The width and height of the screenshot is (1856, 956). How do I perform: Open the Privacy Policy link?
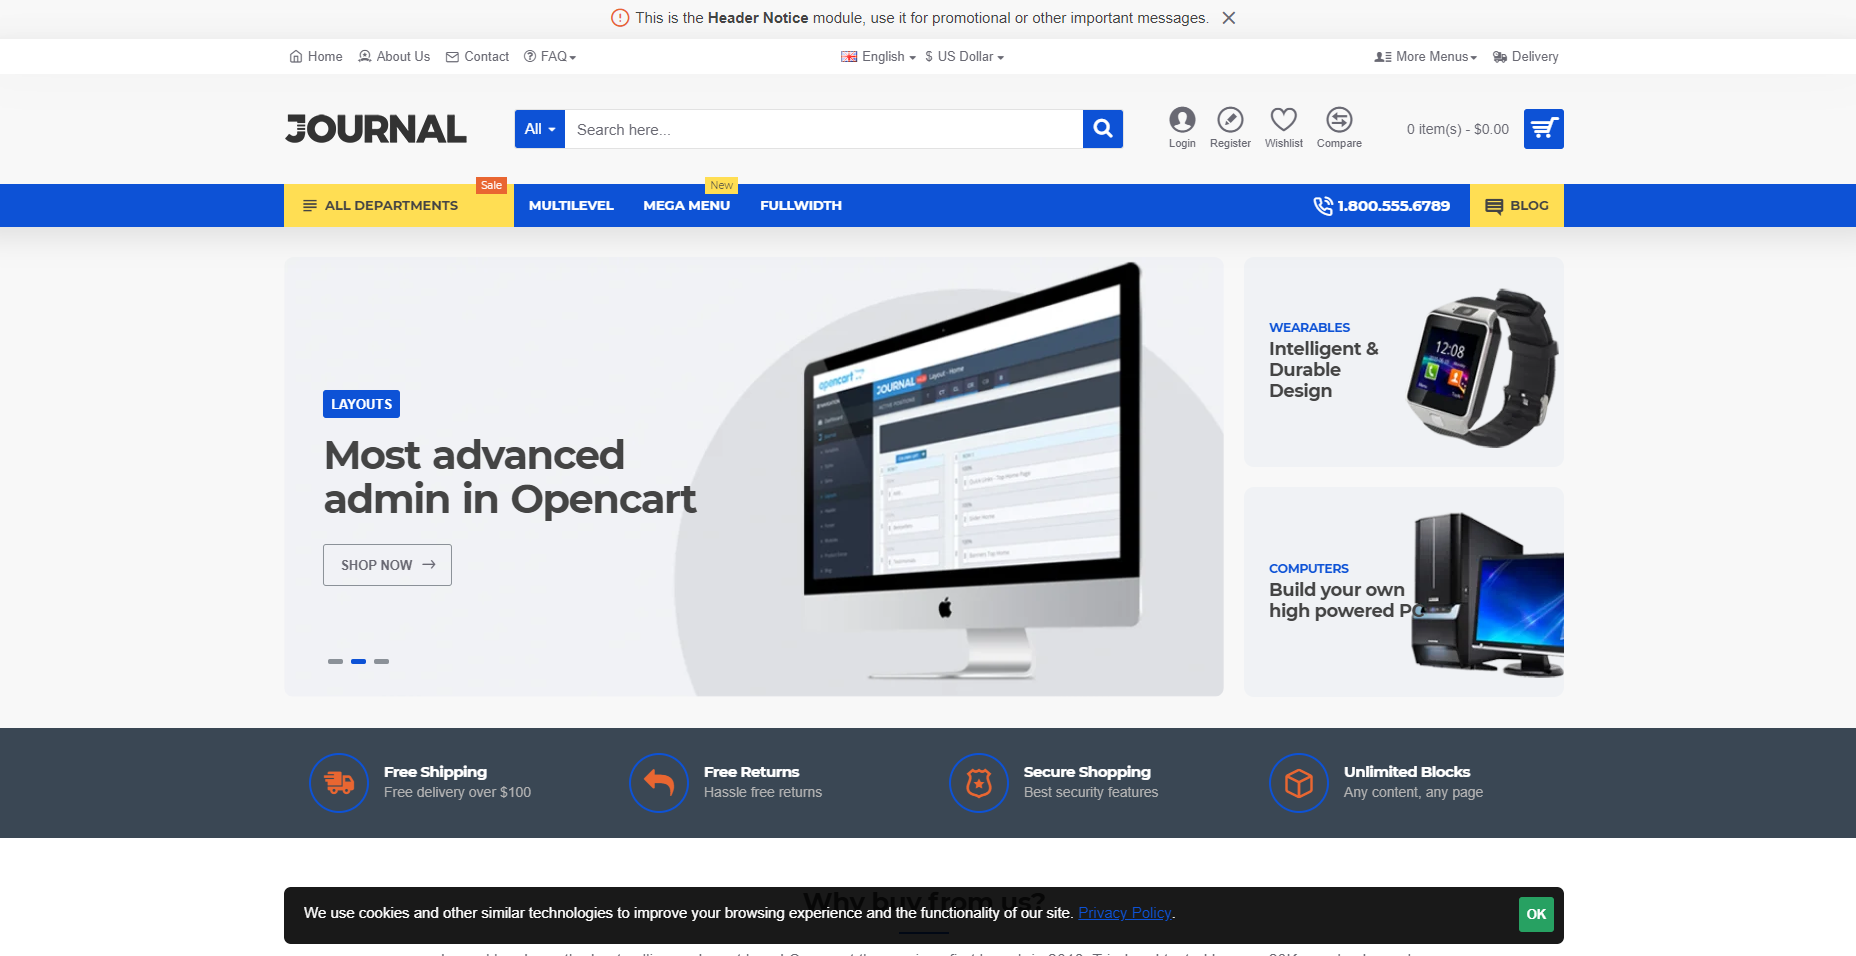point(1124,913)
